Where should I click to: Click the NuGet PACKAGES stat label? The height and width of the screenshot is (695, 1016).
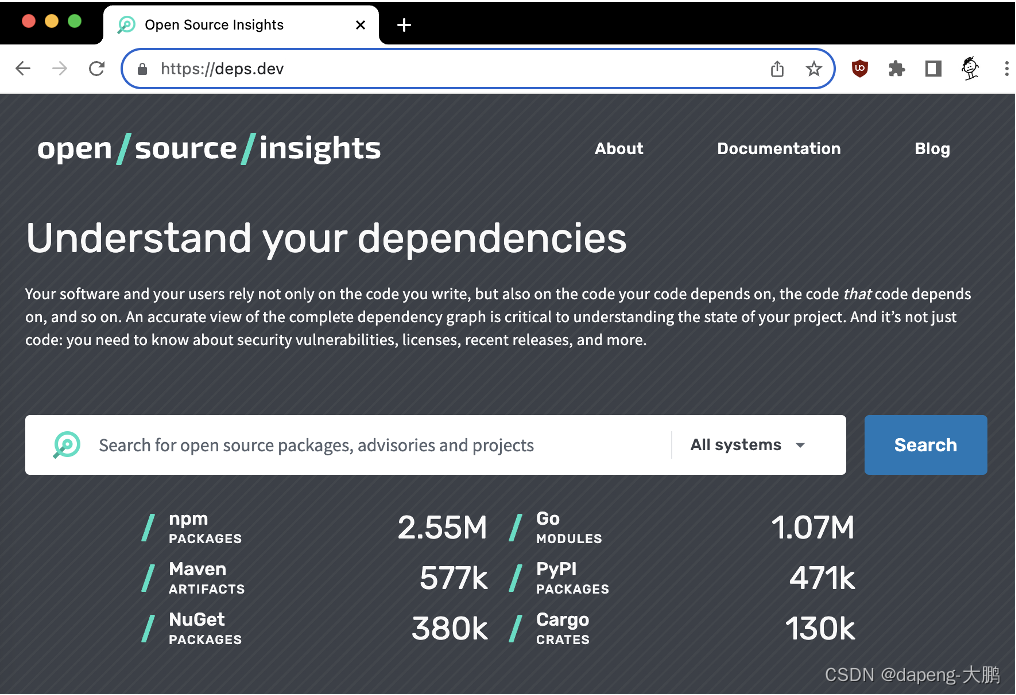(x=205, y=629)
